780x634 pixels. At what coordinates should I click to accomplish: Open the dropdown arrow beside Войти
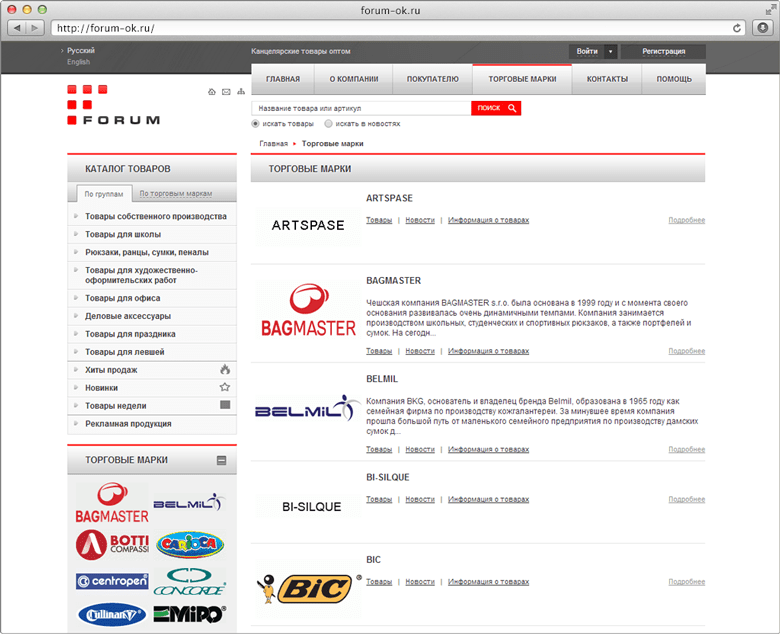610,51
